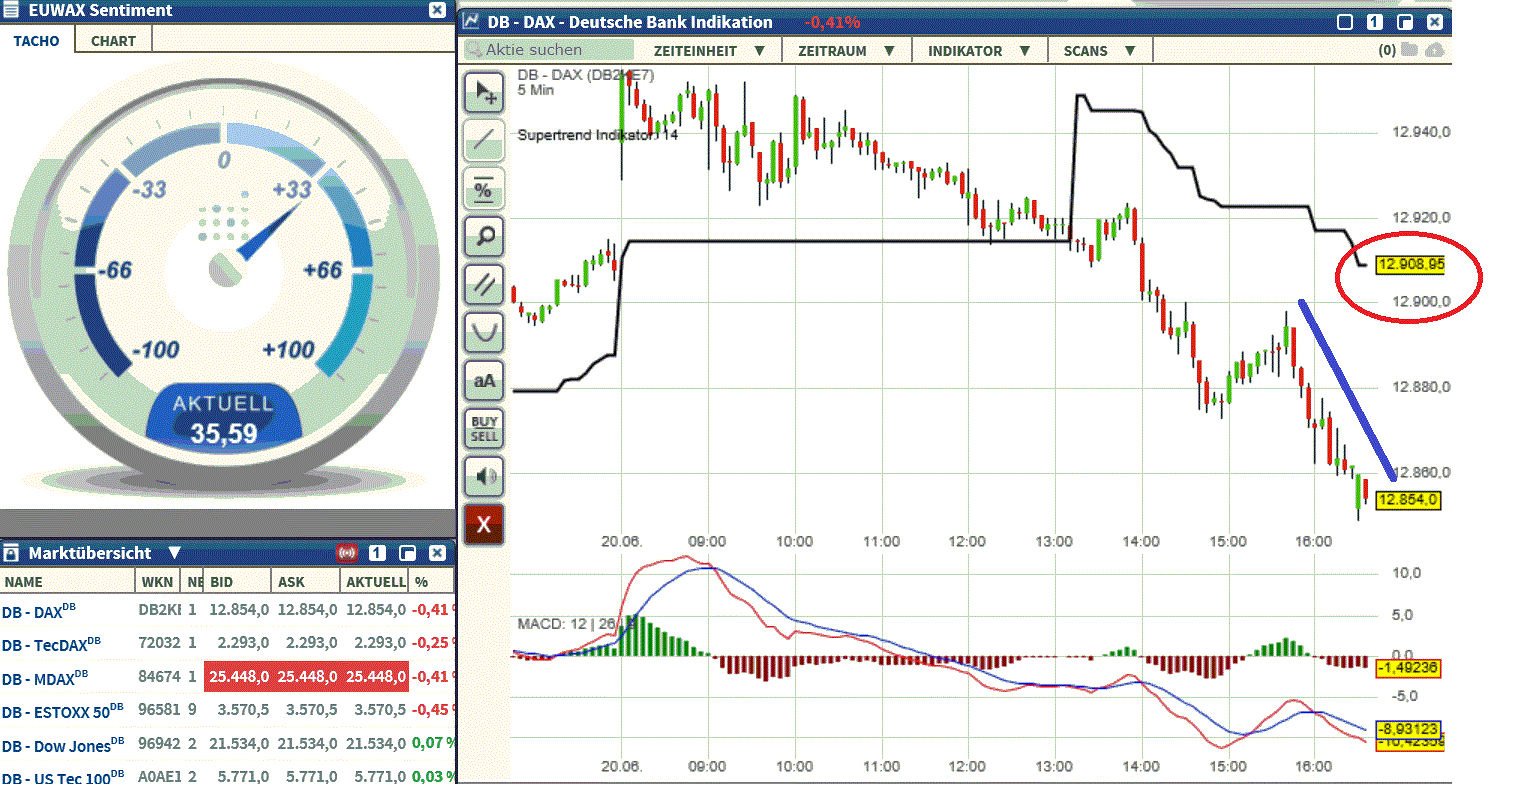The width and height of the screenshot is (1525, 785).
Task: Click the red X delete drawings button
Action: (484, 524)
